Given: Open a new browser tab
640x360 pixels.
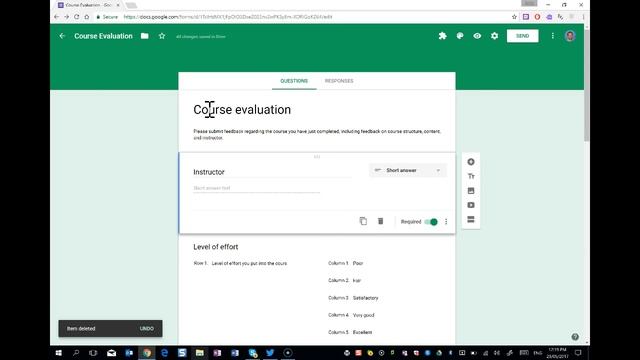Looking at the screenshot, I should tap(131, 5).
